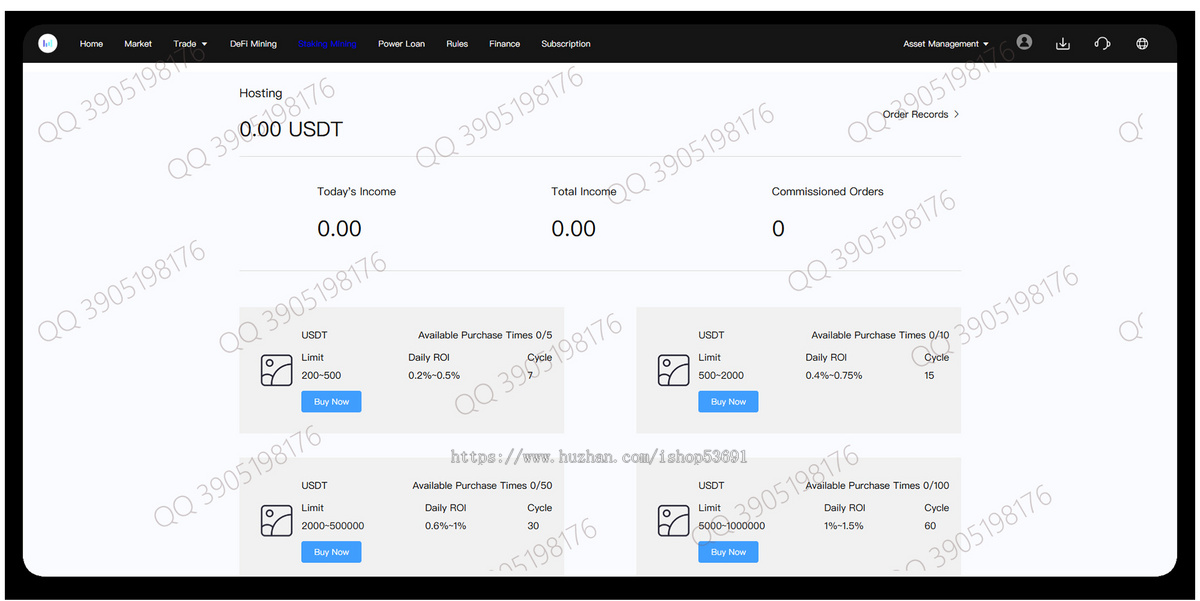
Task: Click the image icon of the 200~500 plan
Action: coord(277,370)
